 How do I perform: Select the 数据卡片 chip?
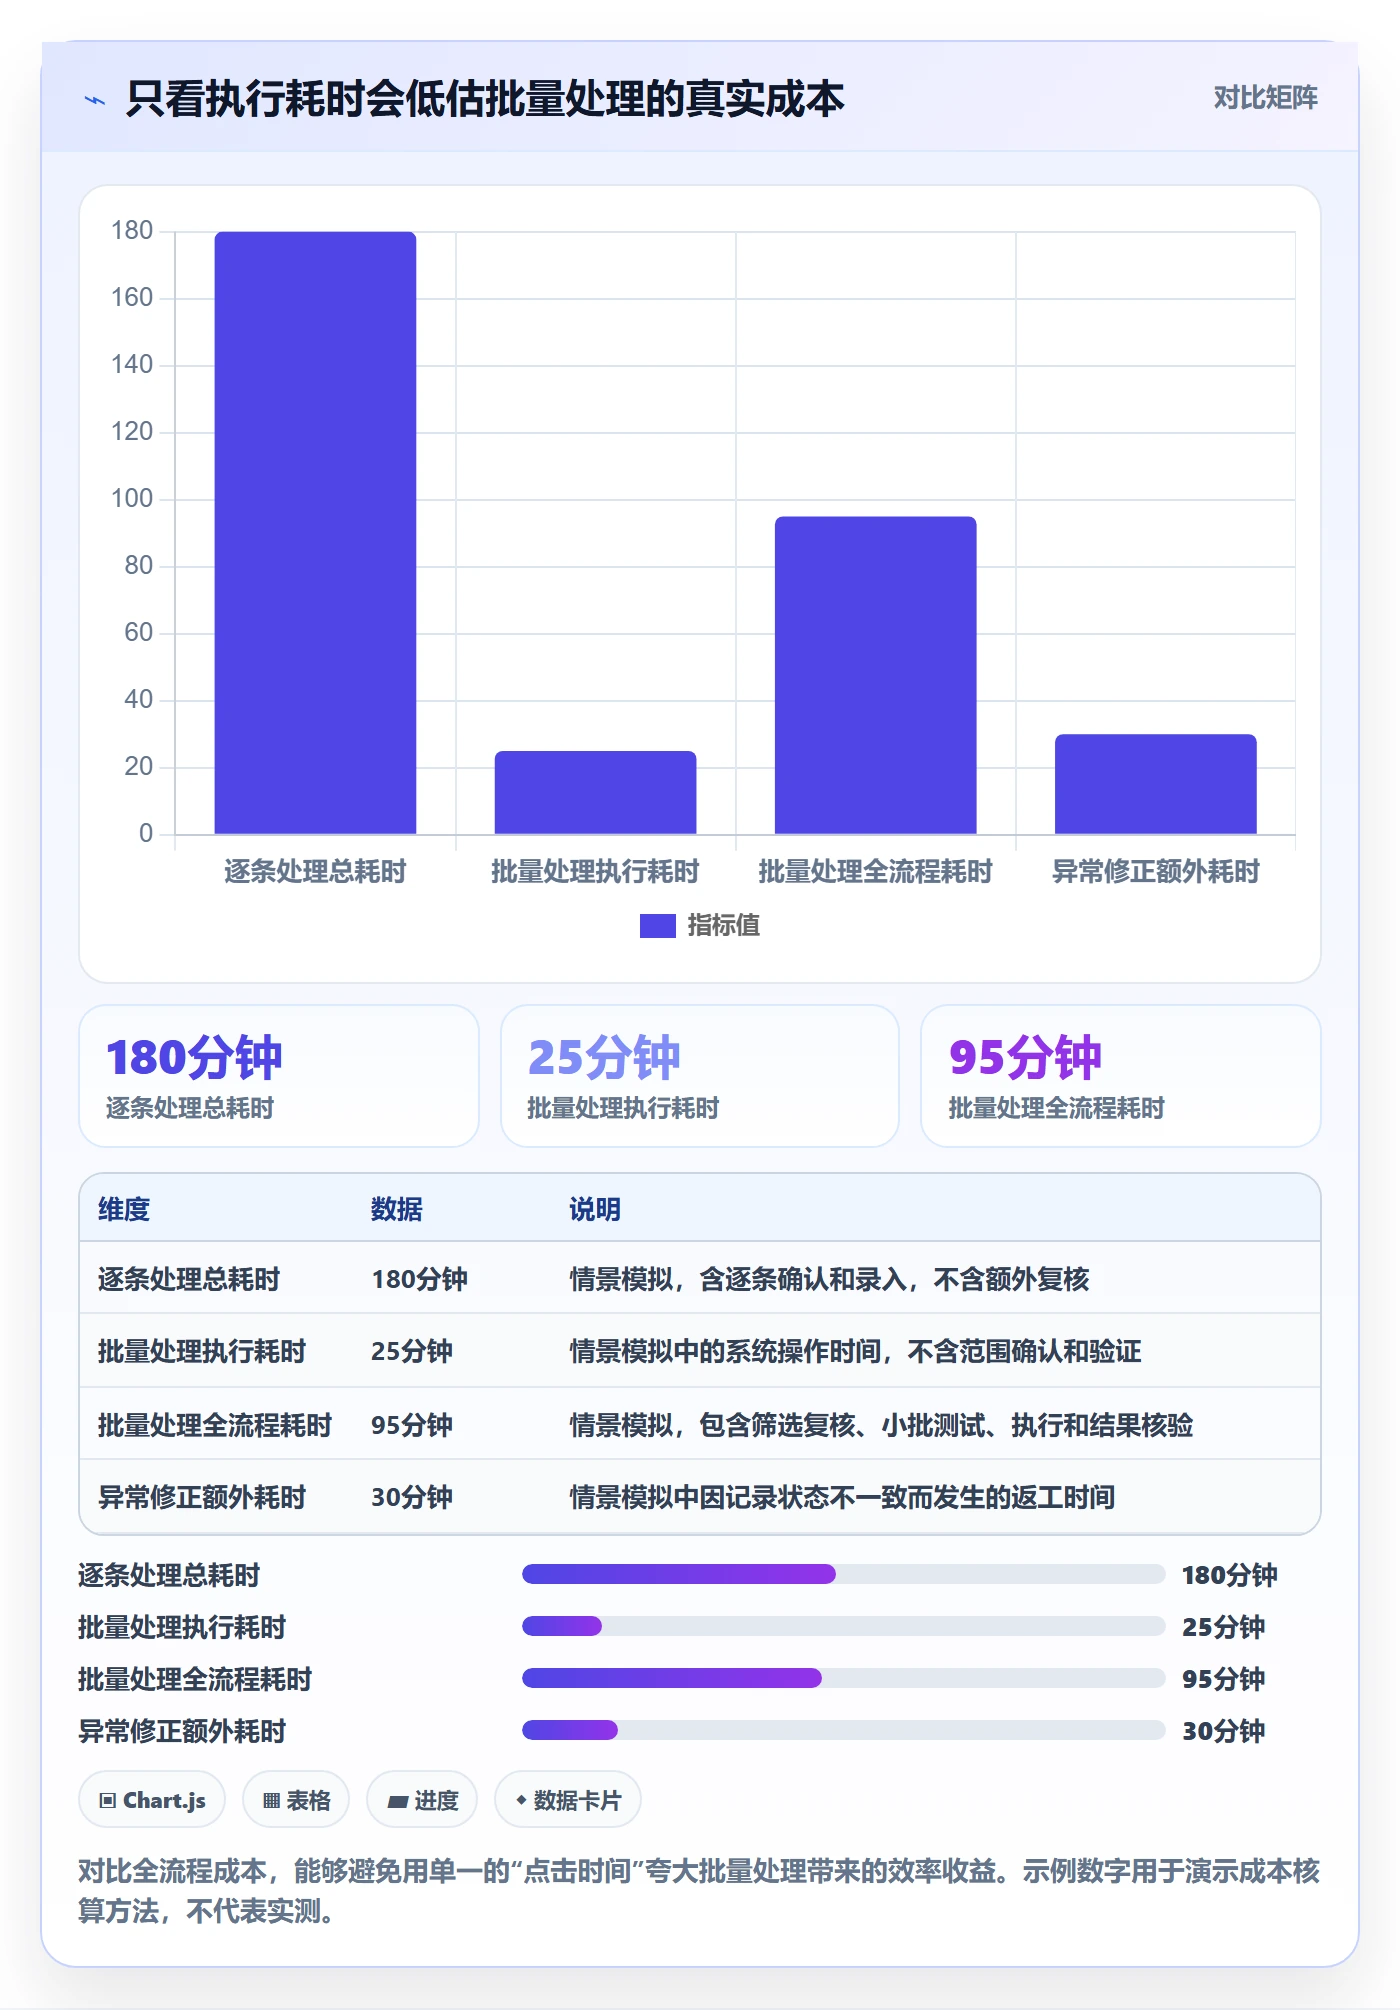568,1800
